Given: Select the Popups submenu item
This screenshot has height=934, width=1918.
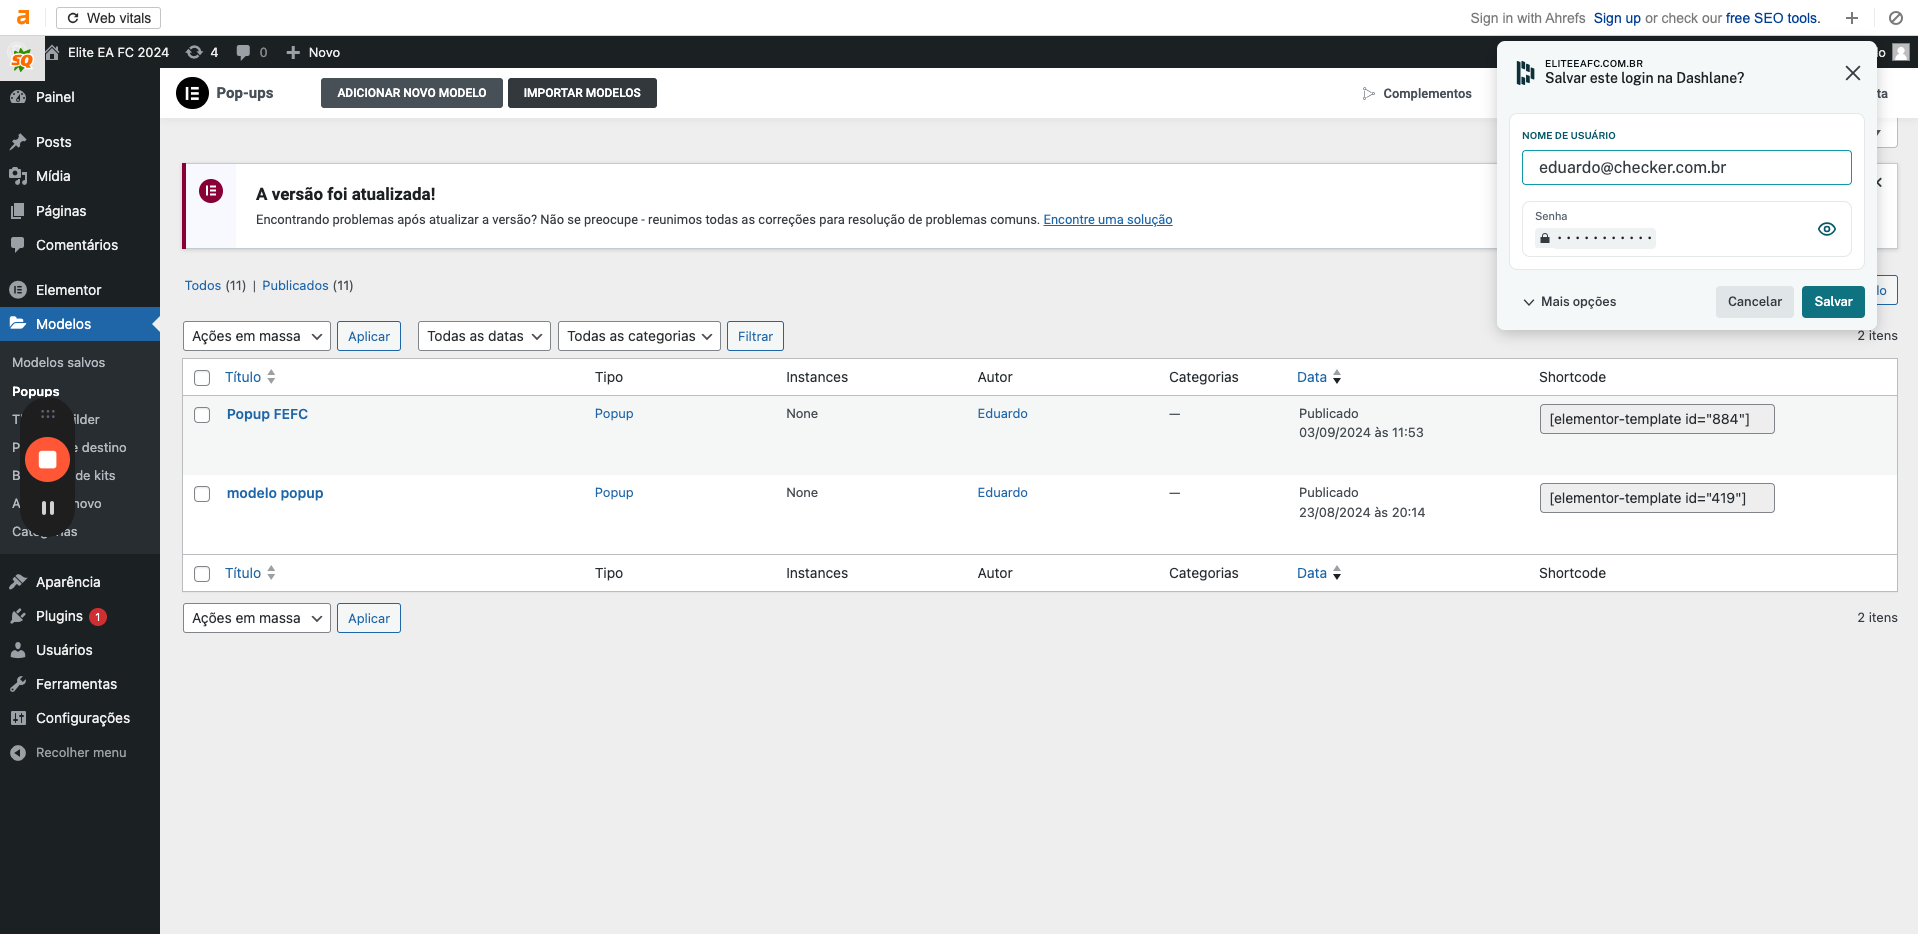Looking at the screenshot, I should coord(36,391).
